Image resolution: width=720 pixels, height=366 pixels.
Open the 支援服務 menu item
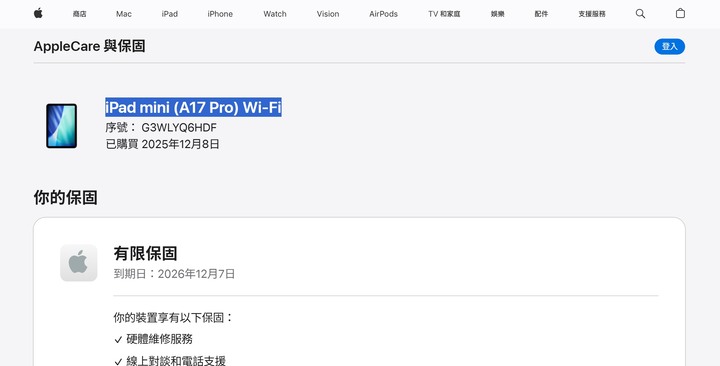click(592, 14)
